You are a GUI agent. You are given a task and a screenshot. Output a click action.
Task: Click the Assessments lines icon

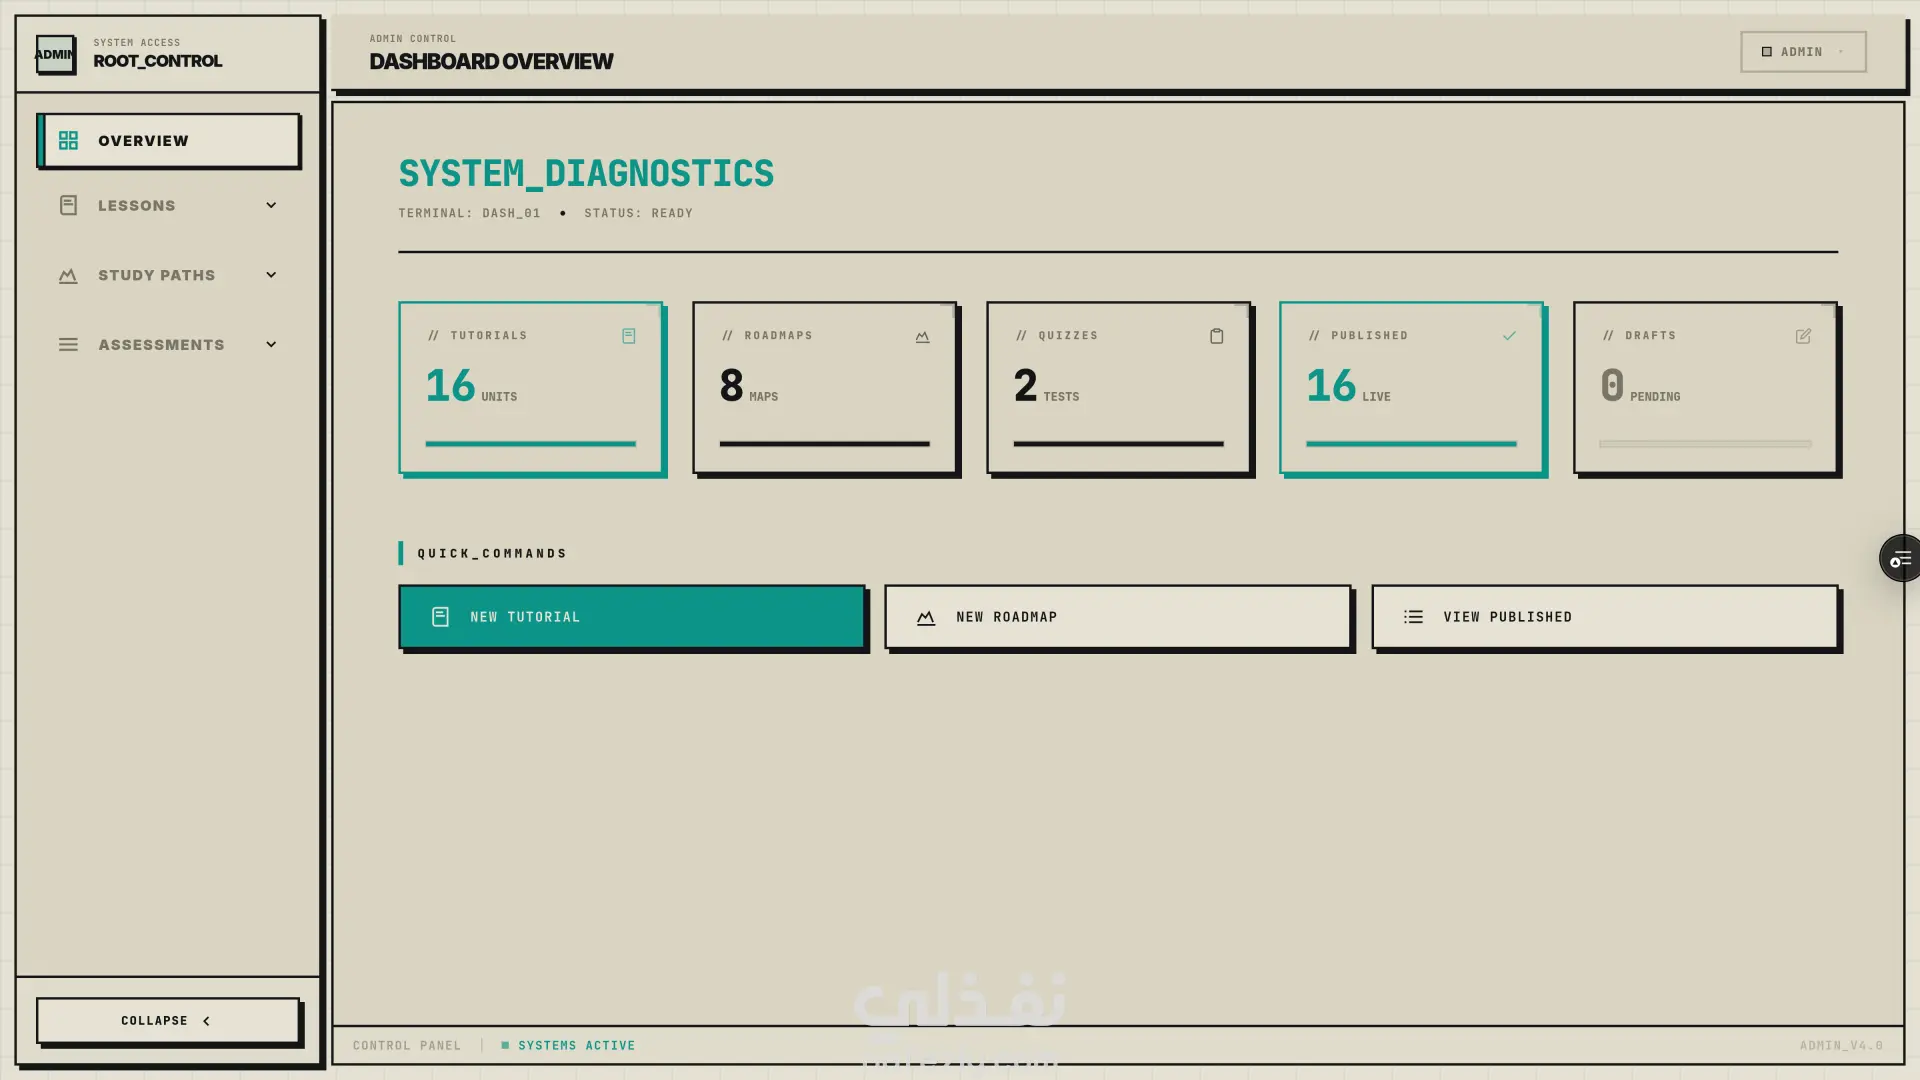(x=68, y=345)
